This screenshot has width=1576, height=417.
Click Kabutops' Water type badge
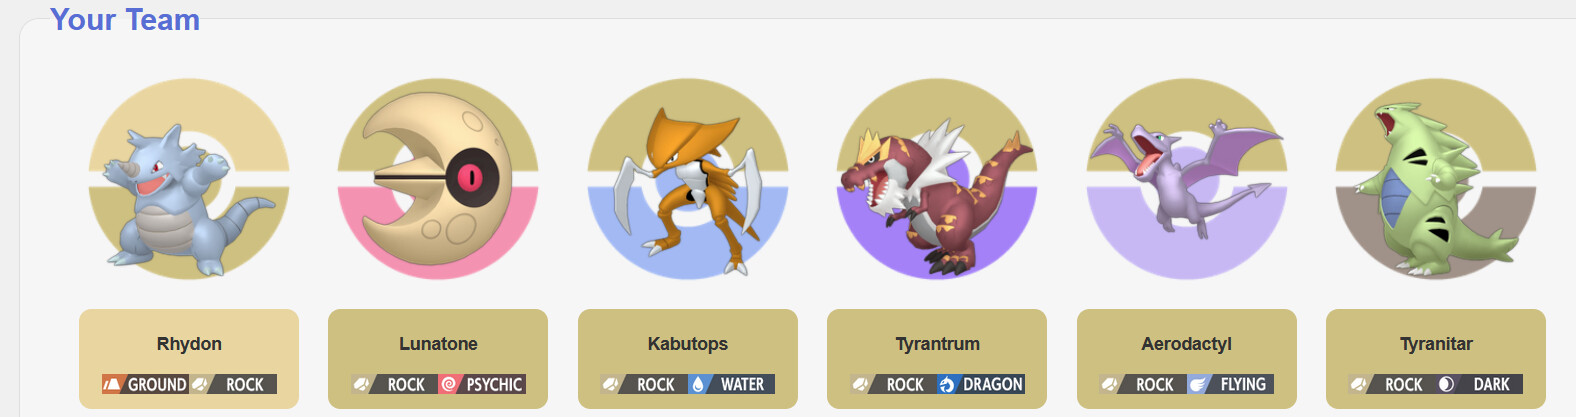[731, 384]
